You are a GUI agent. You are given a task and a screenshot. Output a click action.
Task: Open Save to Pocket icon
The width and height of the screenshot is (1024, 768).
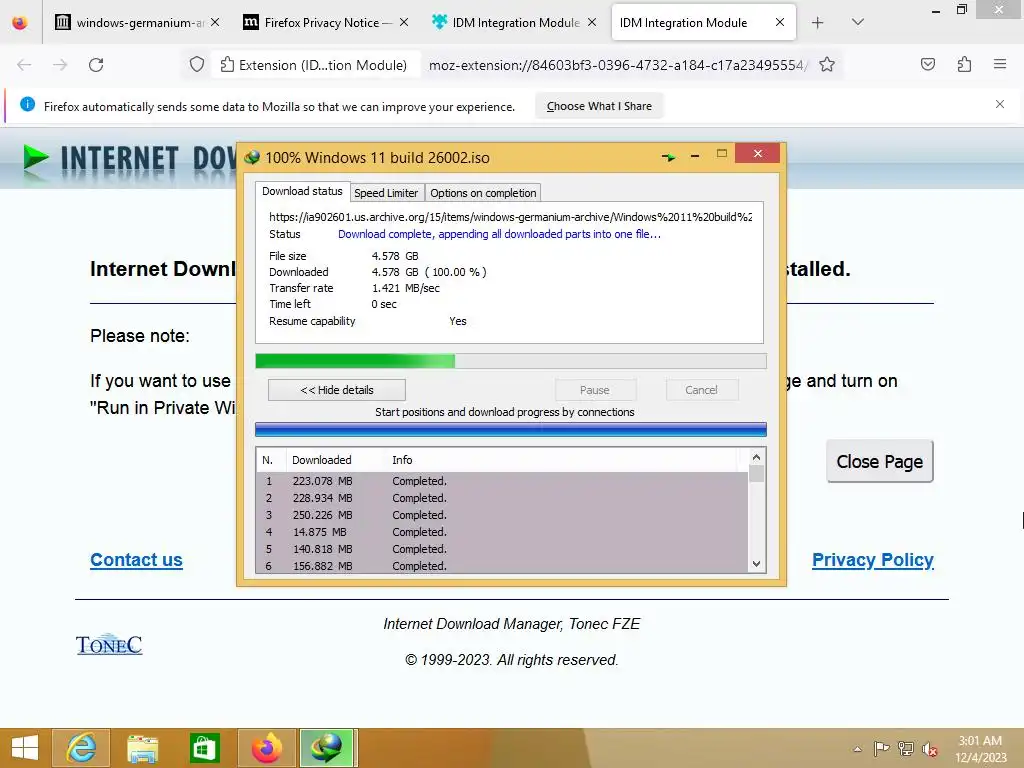[927, 65]
